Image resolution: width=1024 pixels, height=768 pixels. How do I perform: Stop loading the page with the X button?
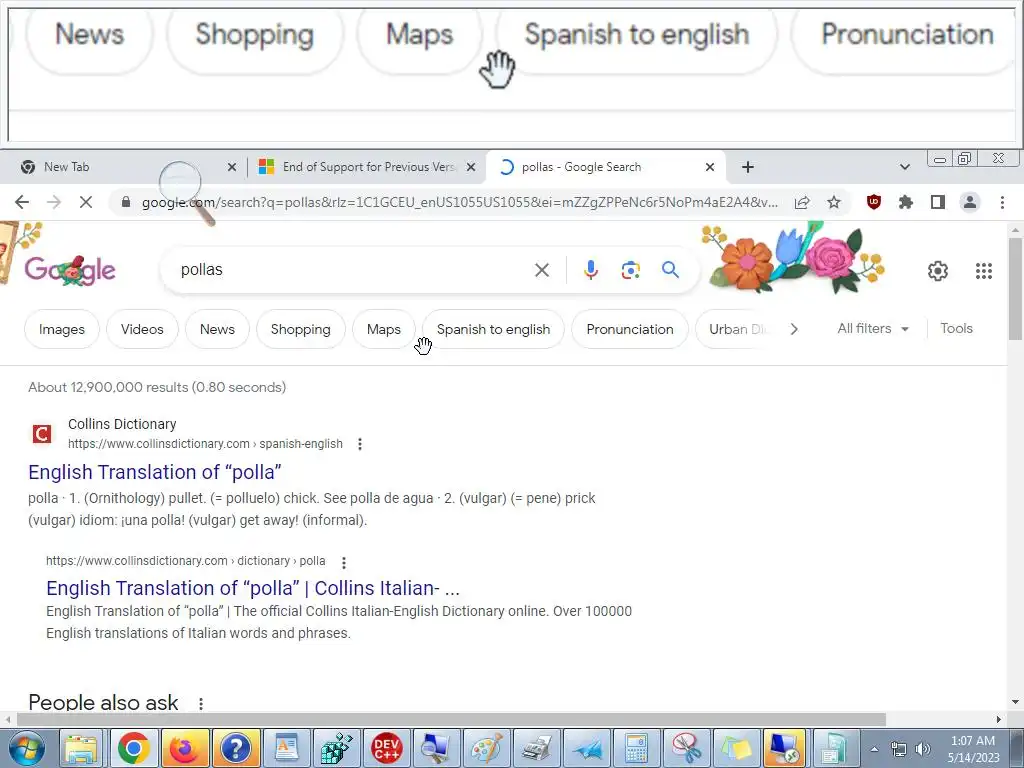tap(86, 202)
